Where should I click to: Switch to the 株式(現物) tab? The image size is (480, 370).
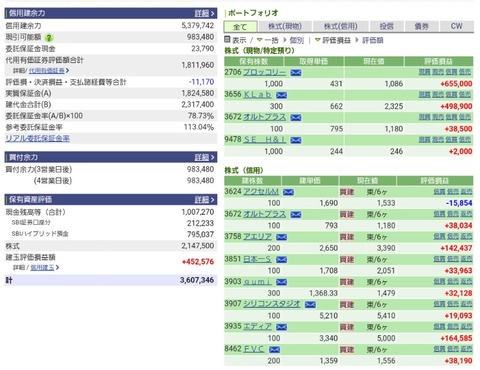[285, 26]
